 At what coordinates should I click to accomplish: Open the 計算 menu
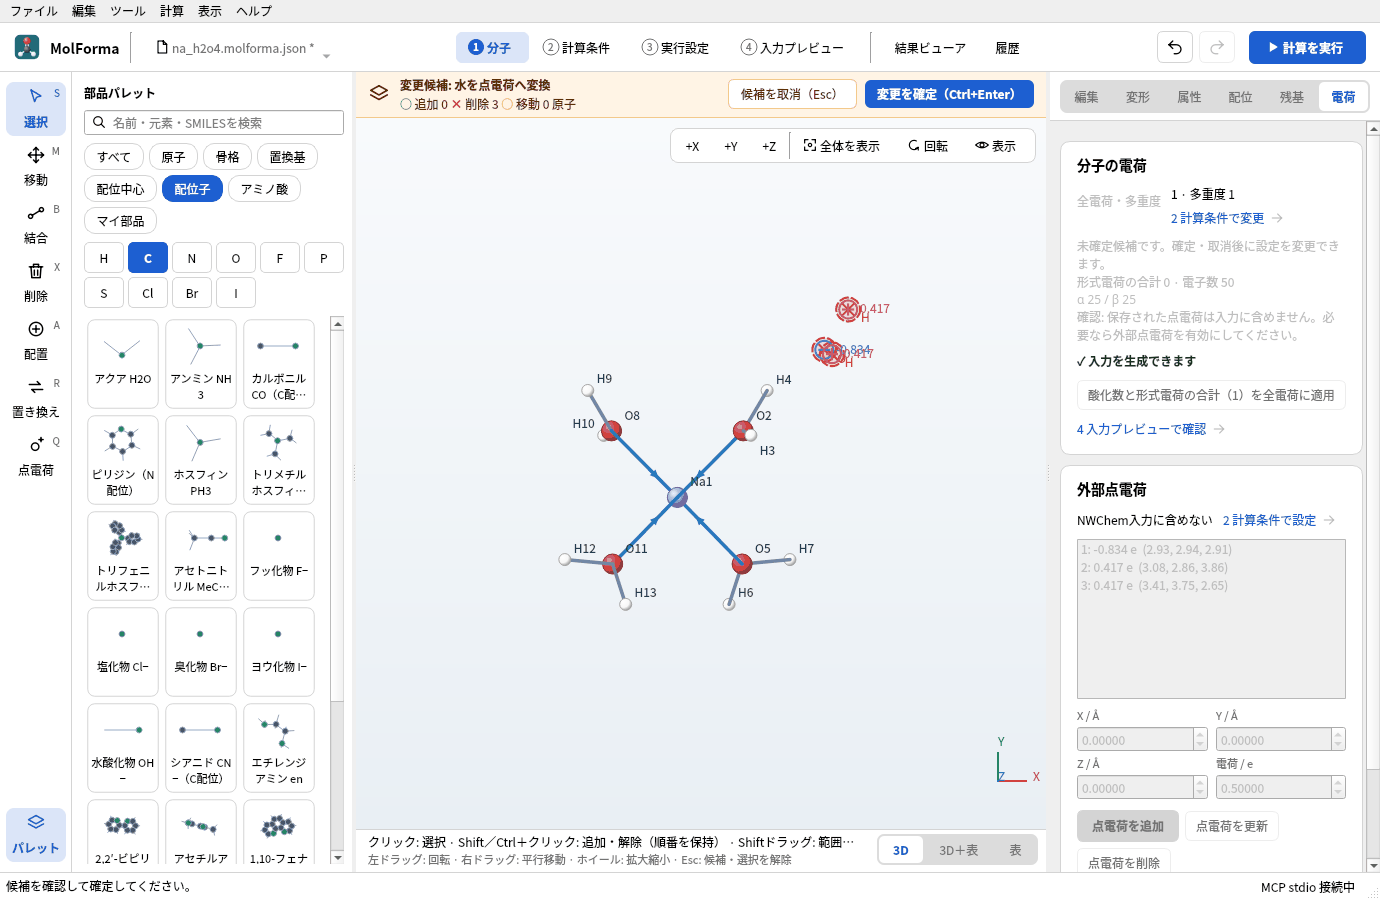(x=172, y=11)
